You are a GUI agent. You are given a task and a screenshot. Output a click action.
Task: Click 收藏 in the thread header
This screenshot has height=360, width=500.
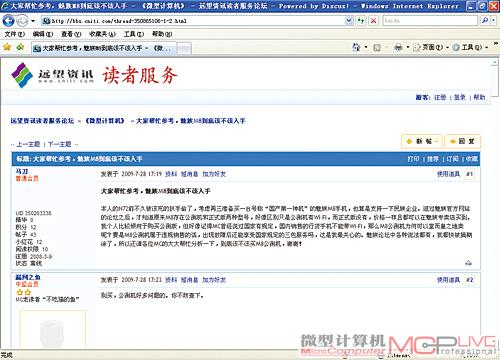coord(472,159)
